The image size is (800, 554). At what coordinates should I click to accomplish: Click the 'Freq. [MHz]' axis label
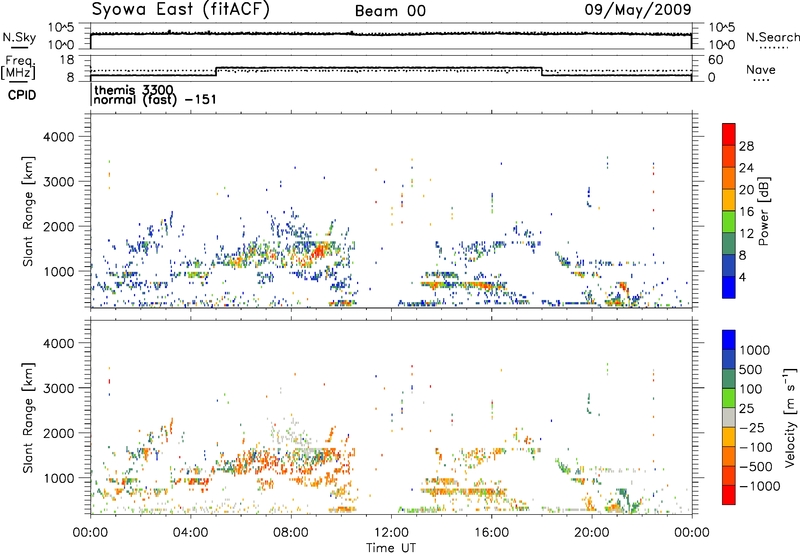click(18, 67)
